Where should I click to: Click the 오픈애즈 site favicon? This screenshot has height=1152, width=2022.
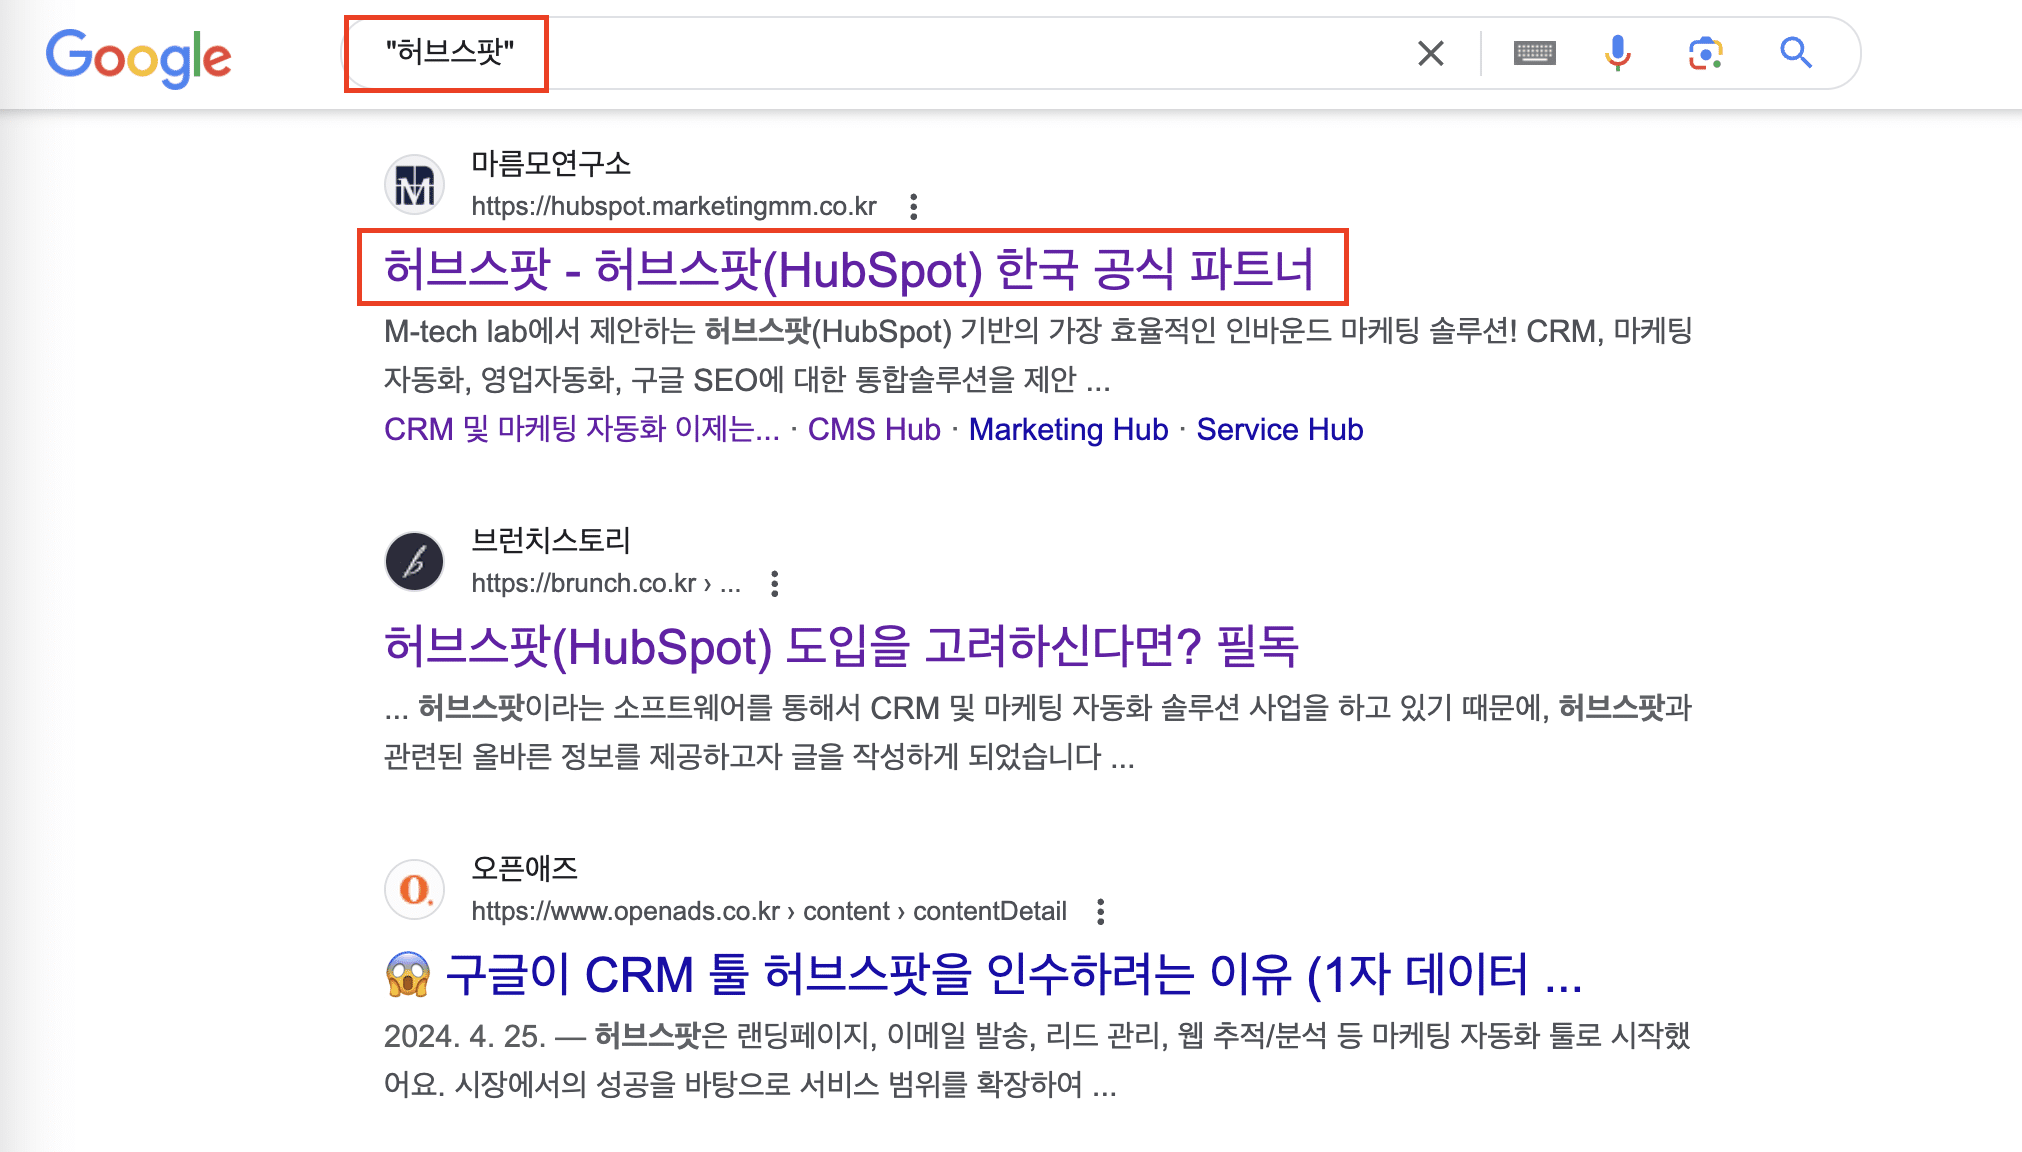414,889
